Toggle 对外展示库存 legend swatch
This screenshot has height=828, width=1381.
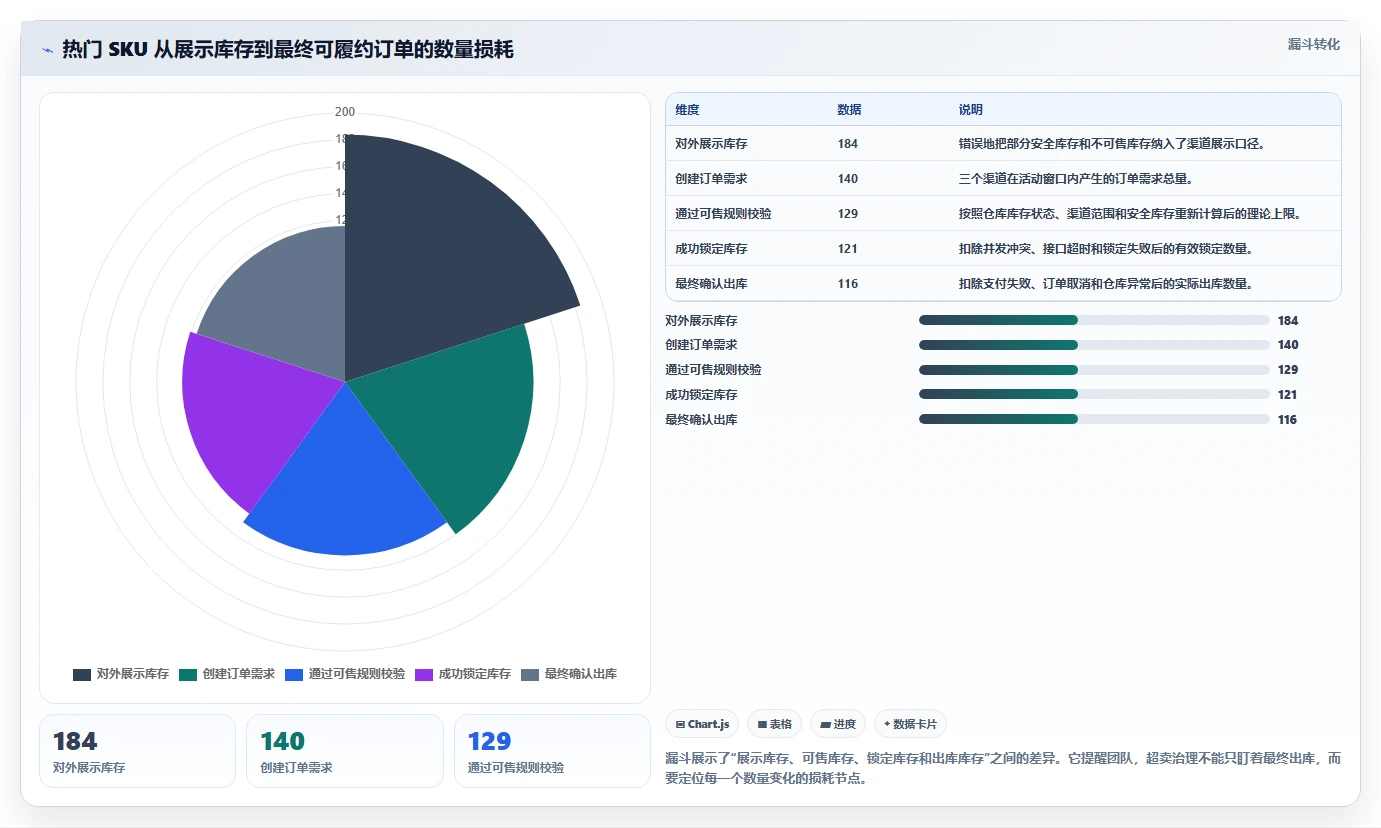(x=82, y=674)
